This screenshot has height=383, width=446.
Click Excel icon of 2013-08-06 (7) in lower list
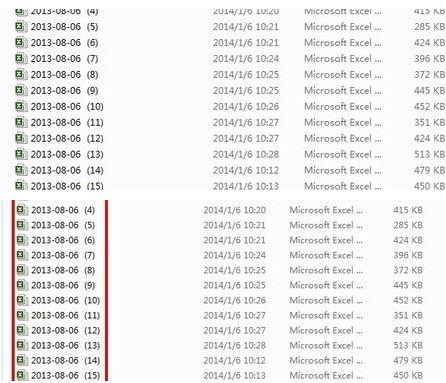pos(22,255)
